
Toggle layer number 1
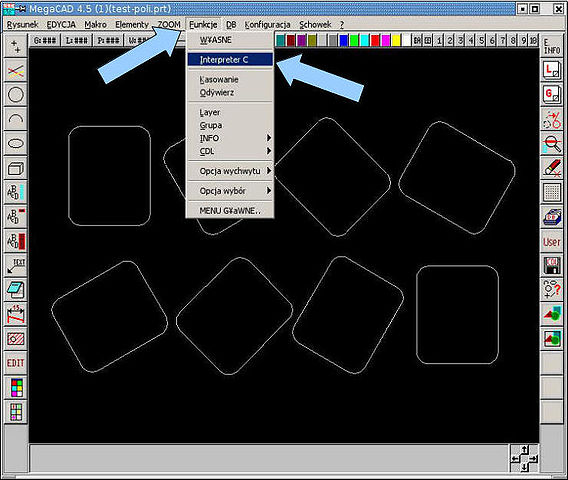[x=439, y=40]
